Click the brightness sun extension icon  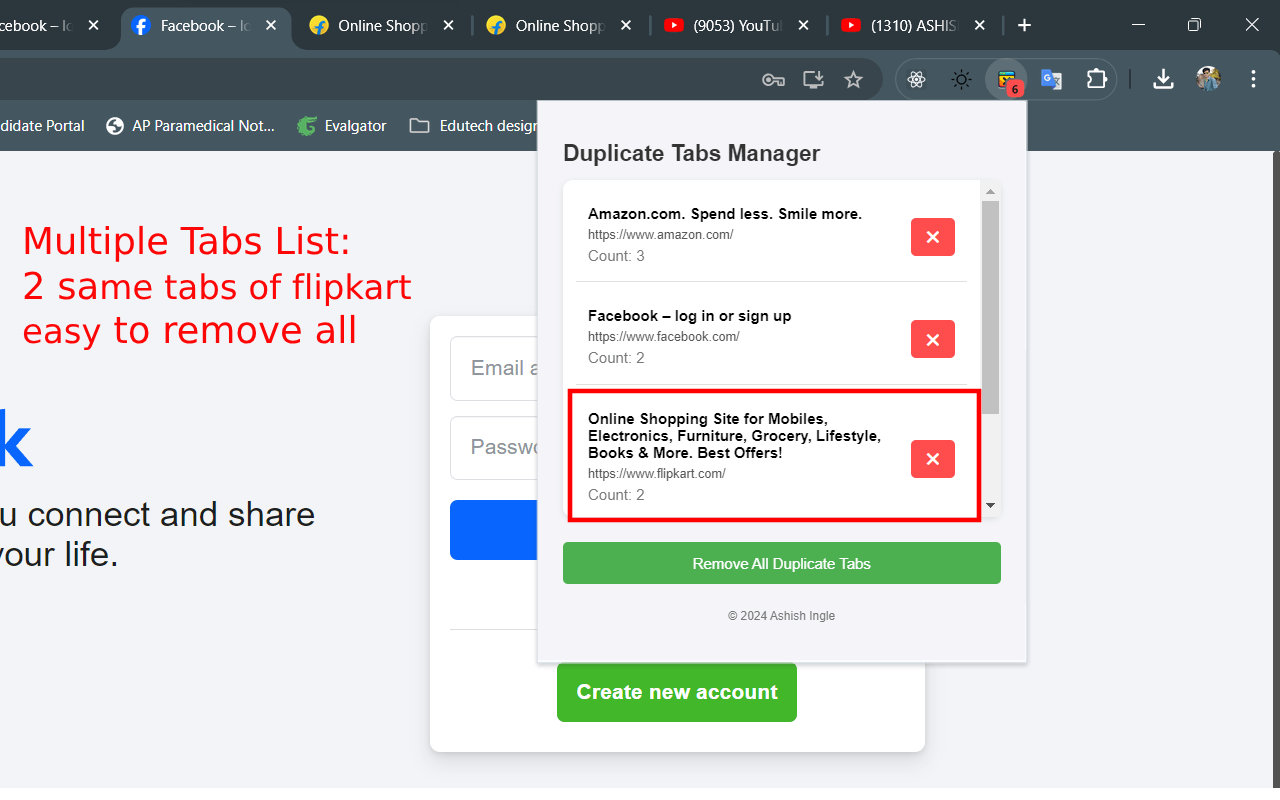click(x=962, y=80)
